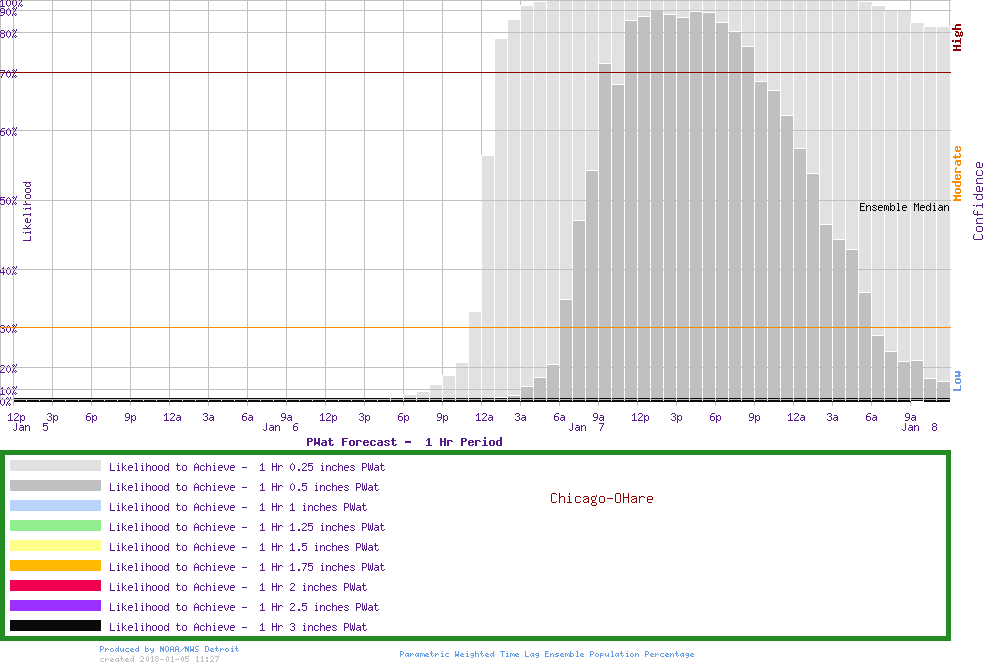Click the yellow 1.5 inches PWat swatch
This screenshot has width=1000, height=670.
click(x=55, y=546)
